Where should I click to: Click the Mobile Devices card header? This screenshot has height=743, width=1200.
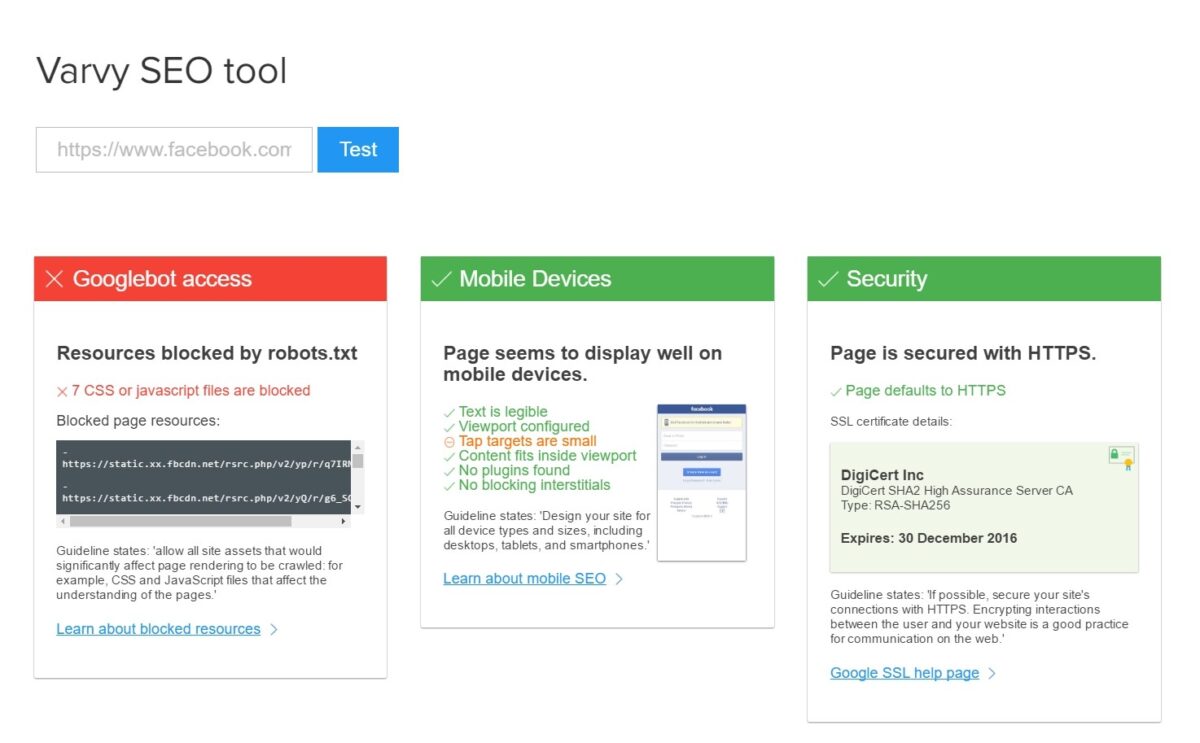click(x=597, y=279)
